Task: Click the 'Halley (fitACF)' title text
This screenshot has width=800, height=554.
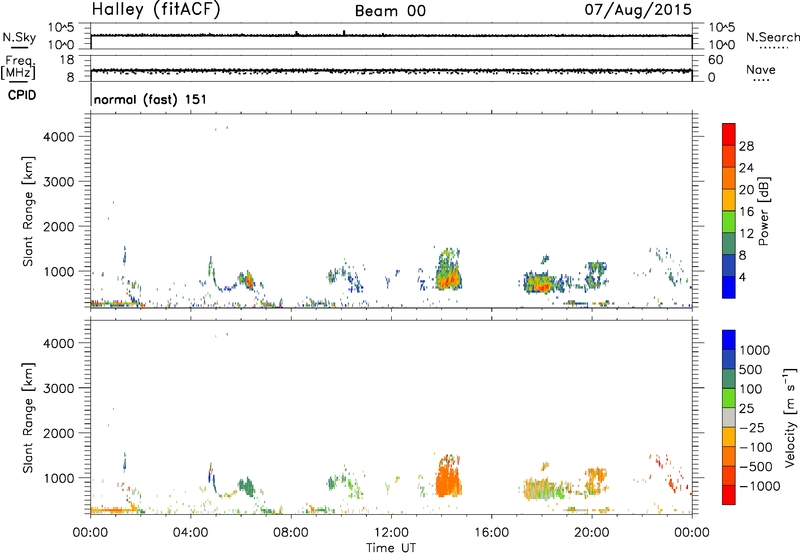Action: [x=156, y=10]
